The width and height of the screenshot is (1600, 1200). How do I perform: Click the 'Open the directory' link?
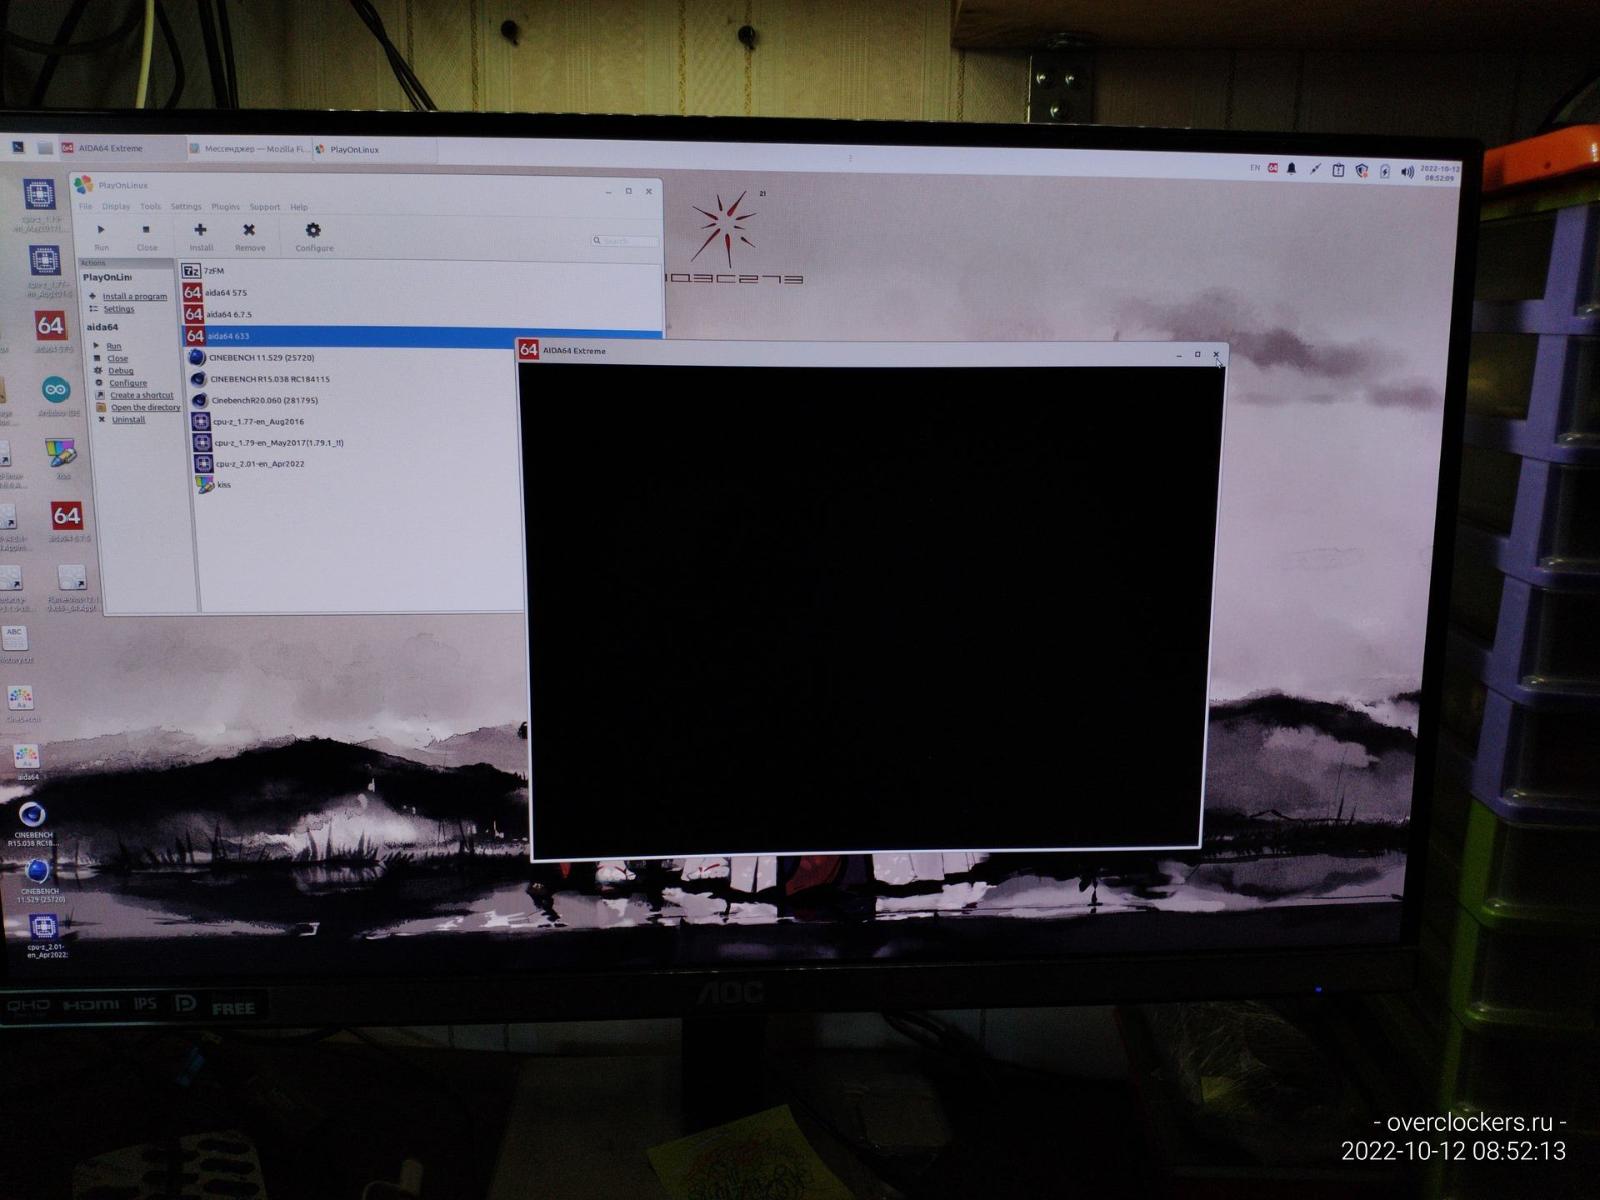tap(146, 408)
